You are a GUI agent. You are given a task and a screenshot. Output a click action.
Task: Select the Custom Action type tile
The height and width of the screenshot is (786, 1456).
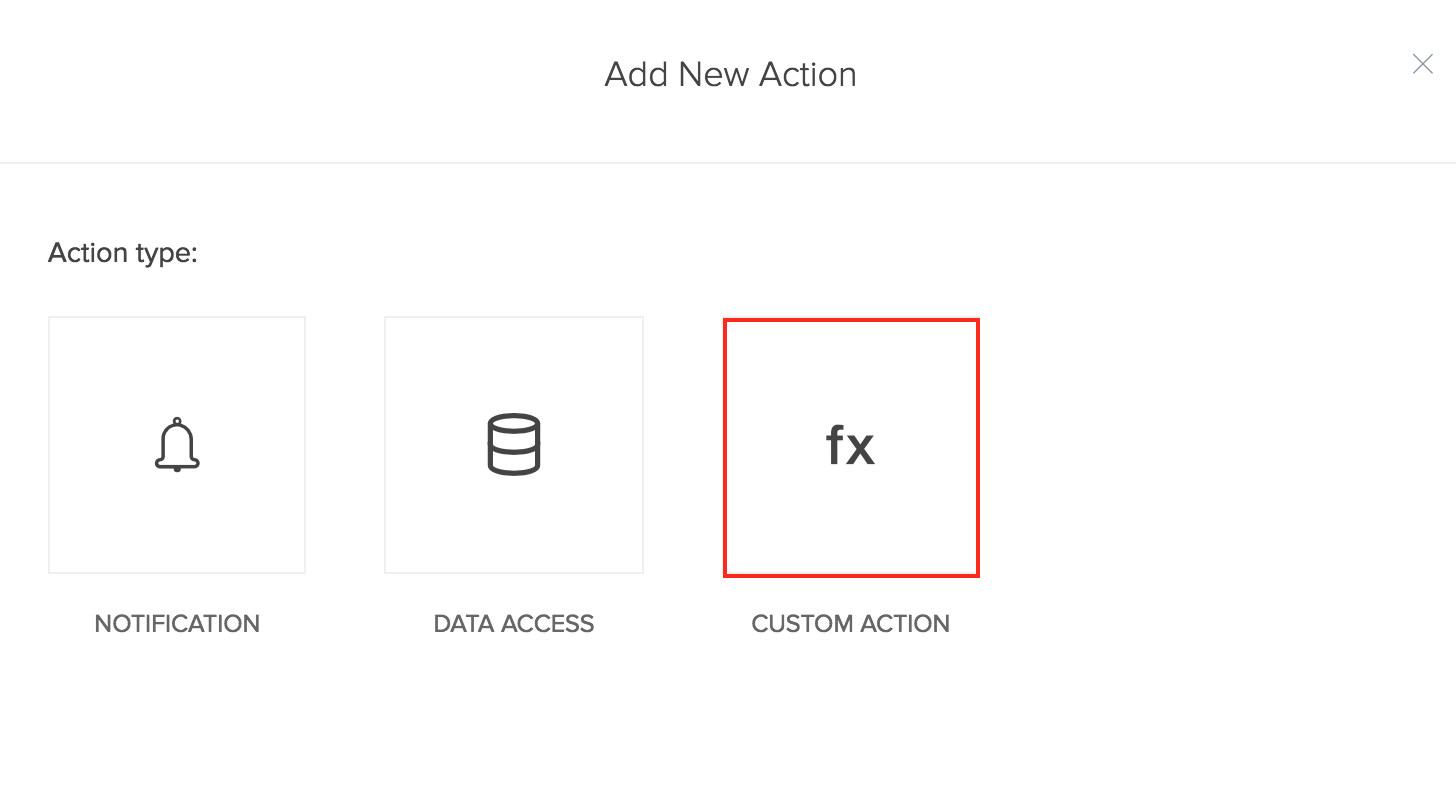[851, 447]
